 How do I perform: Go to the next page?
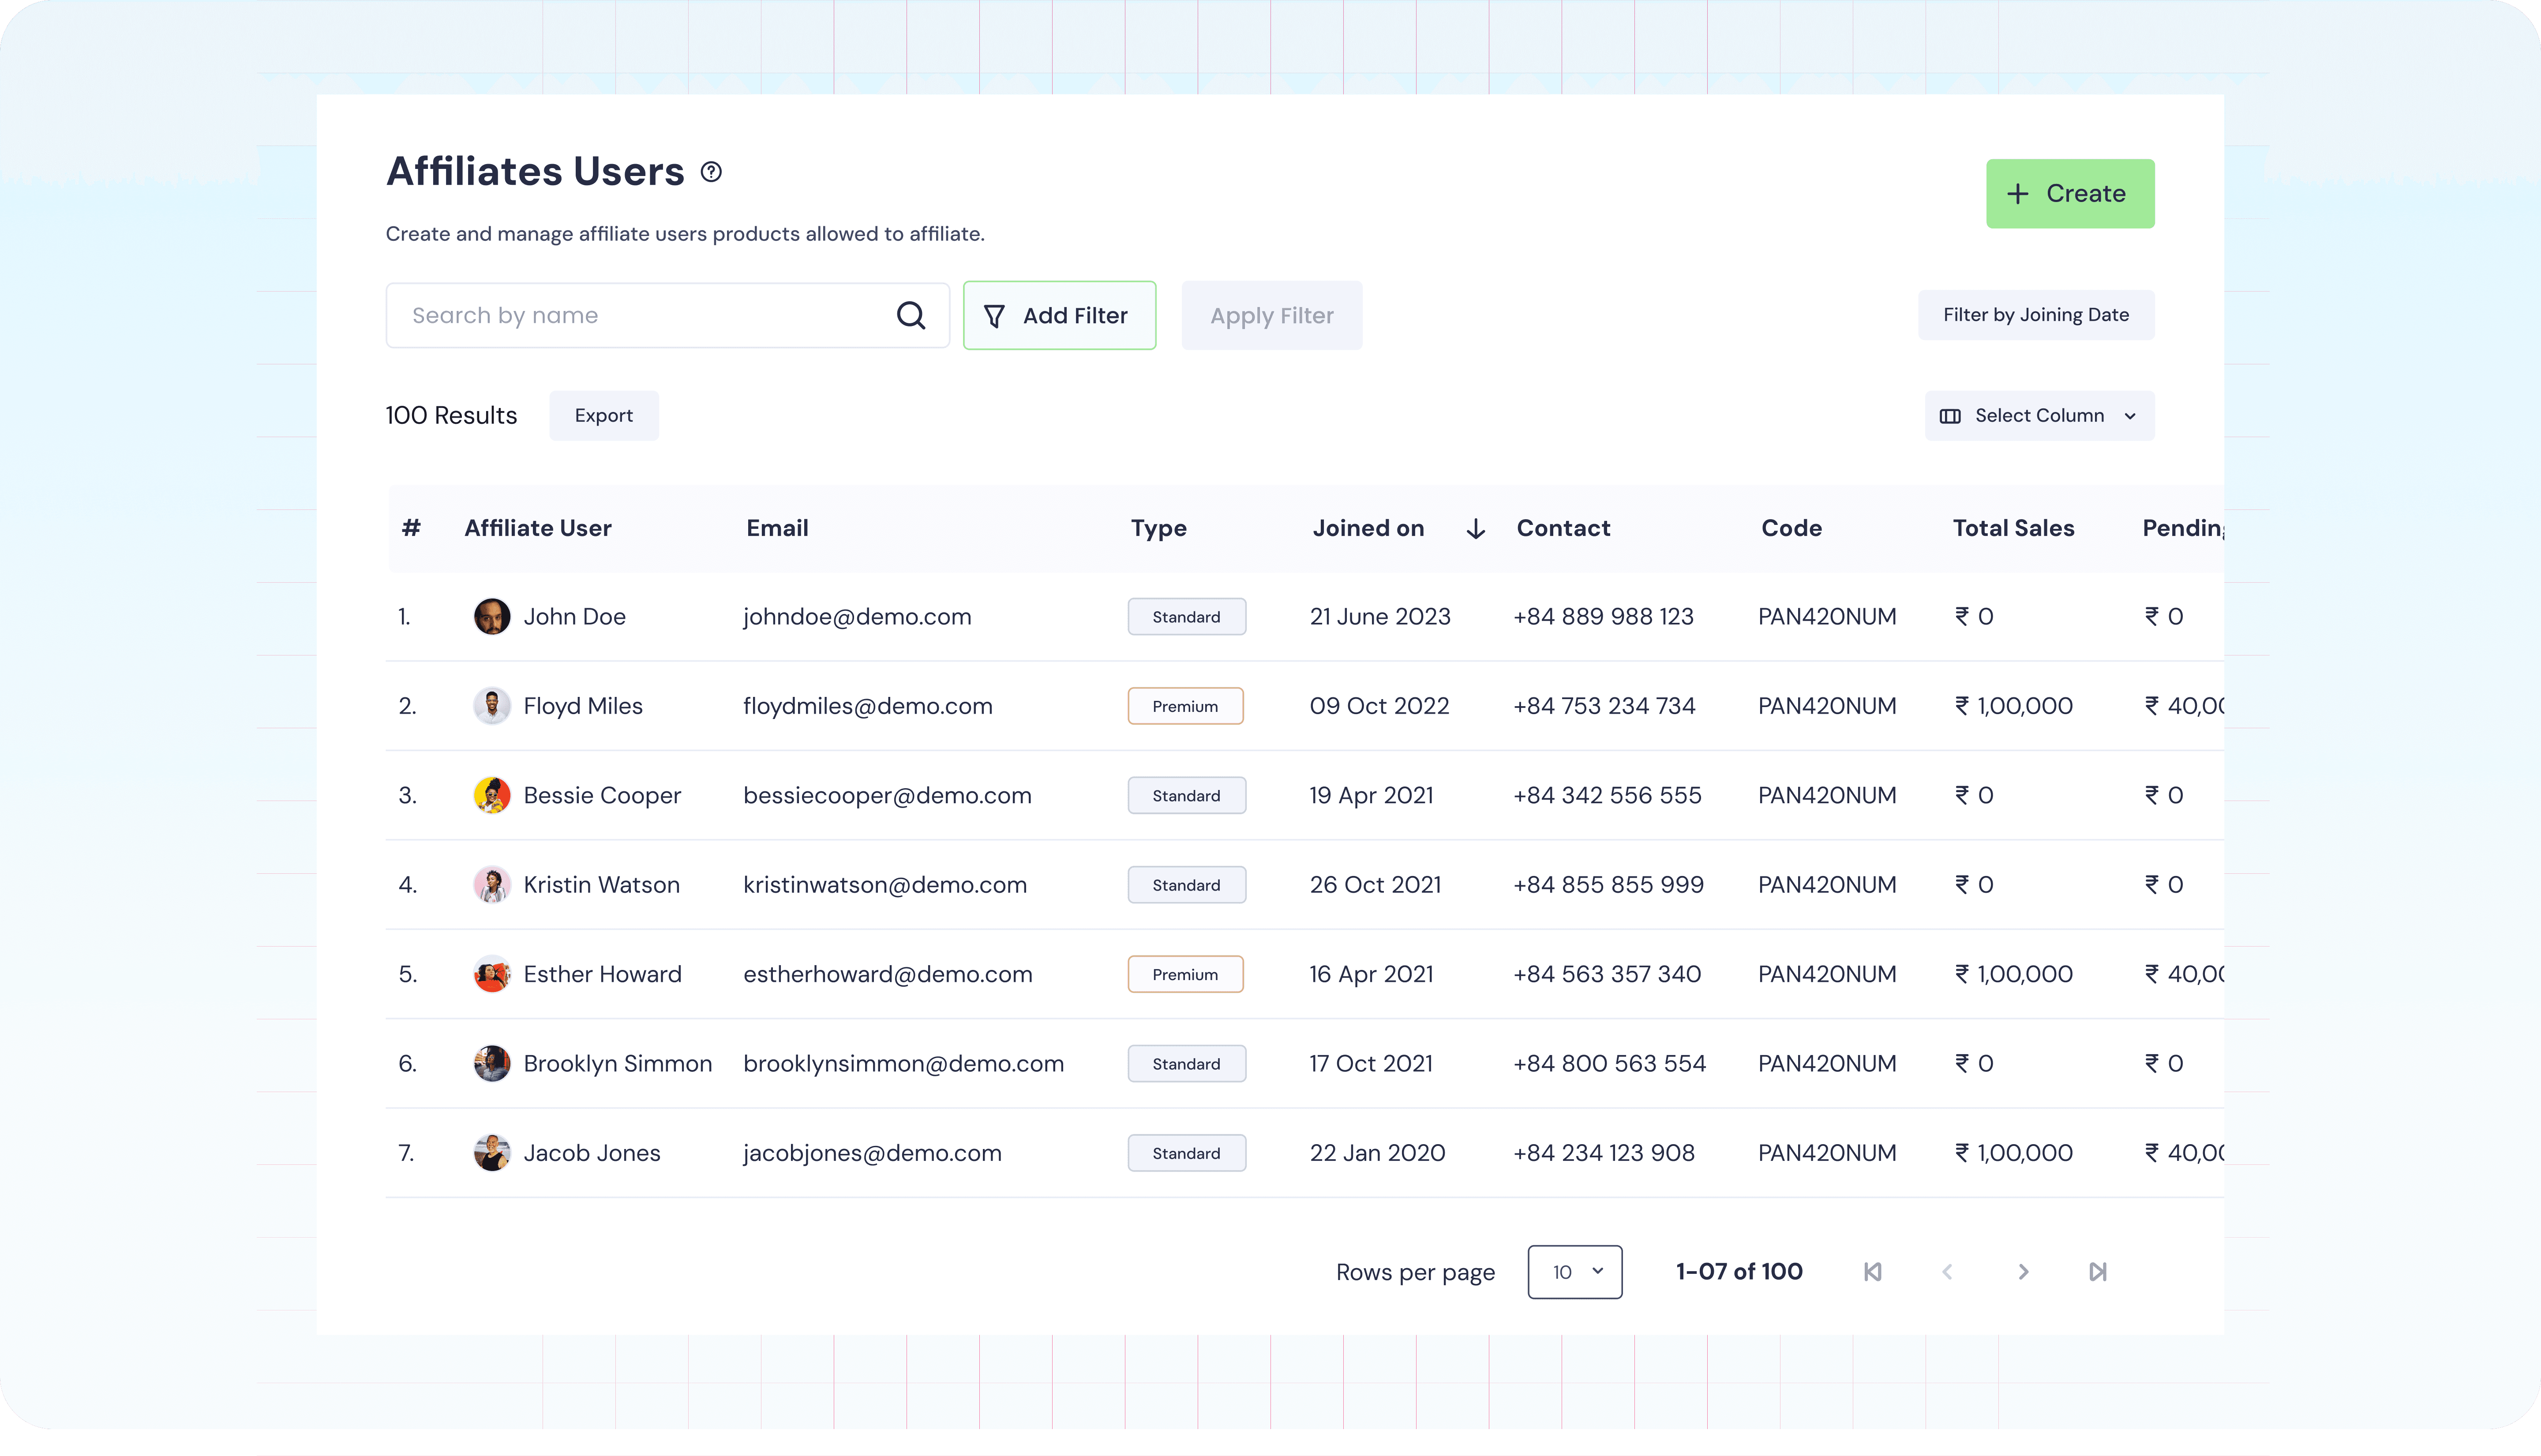click(x=2023, y=1272)
